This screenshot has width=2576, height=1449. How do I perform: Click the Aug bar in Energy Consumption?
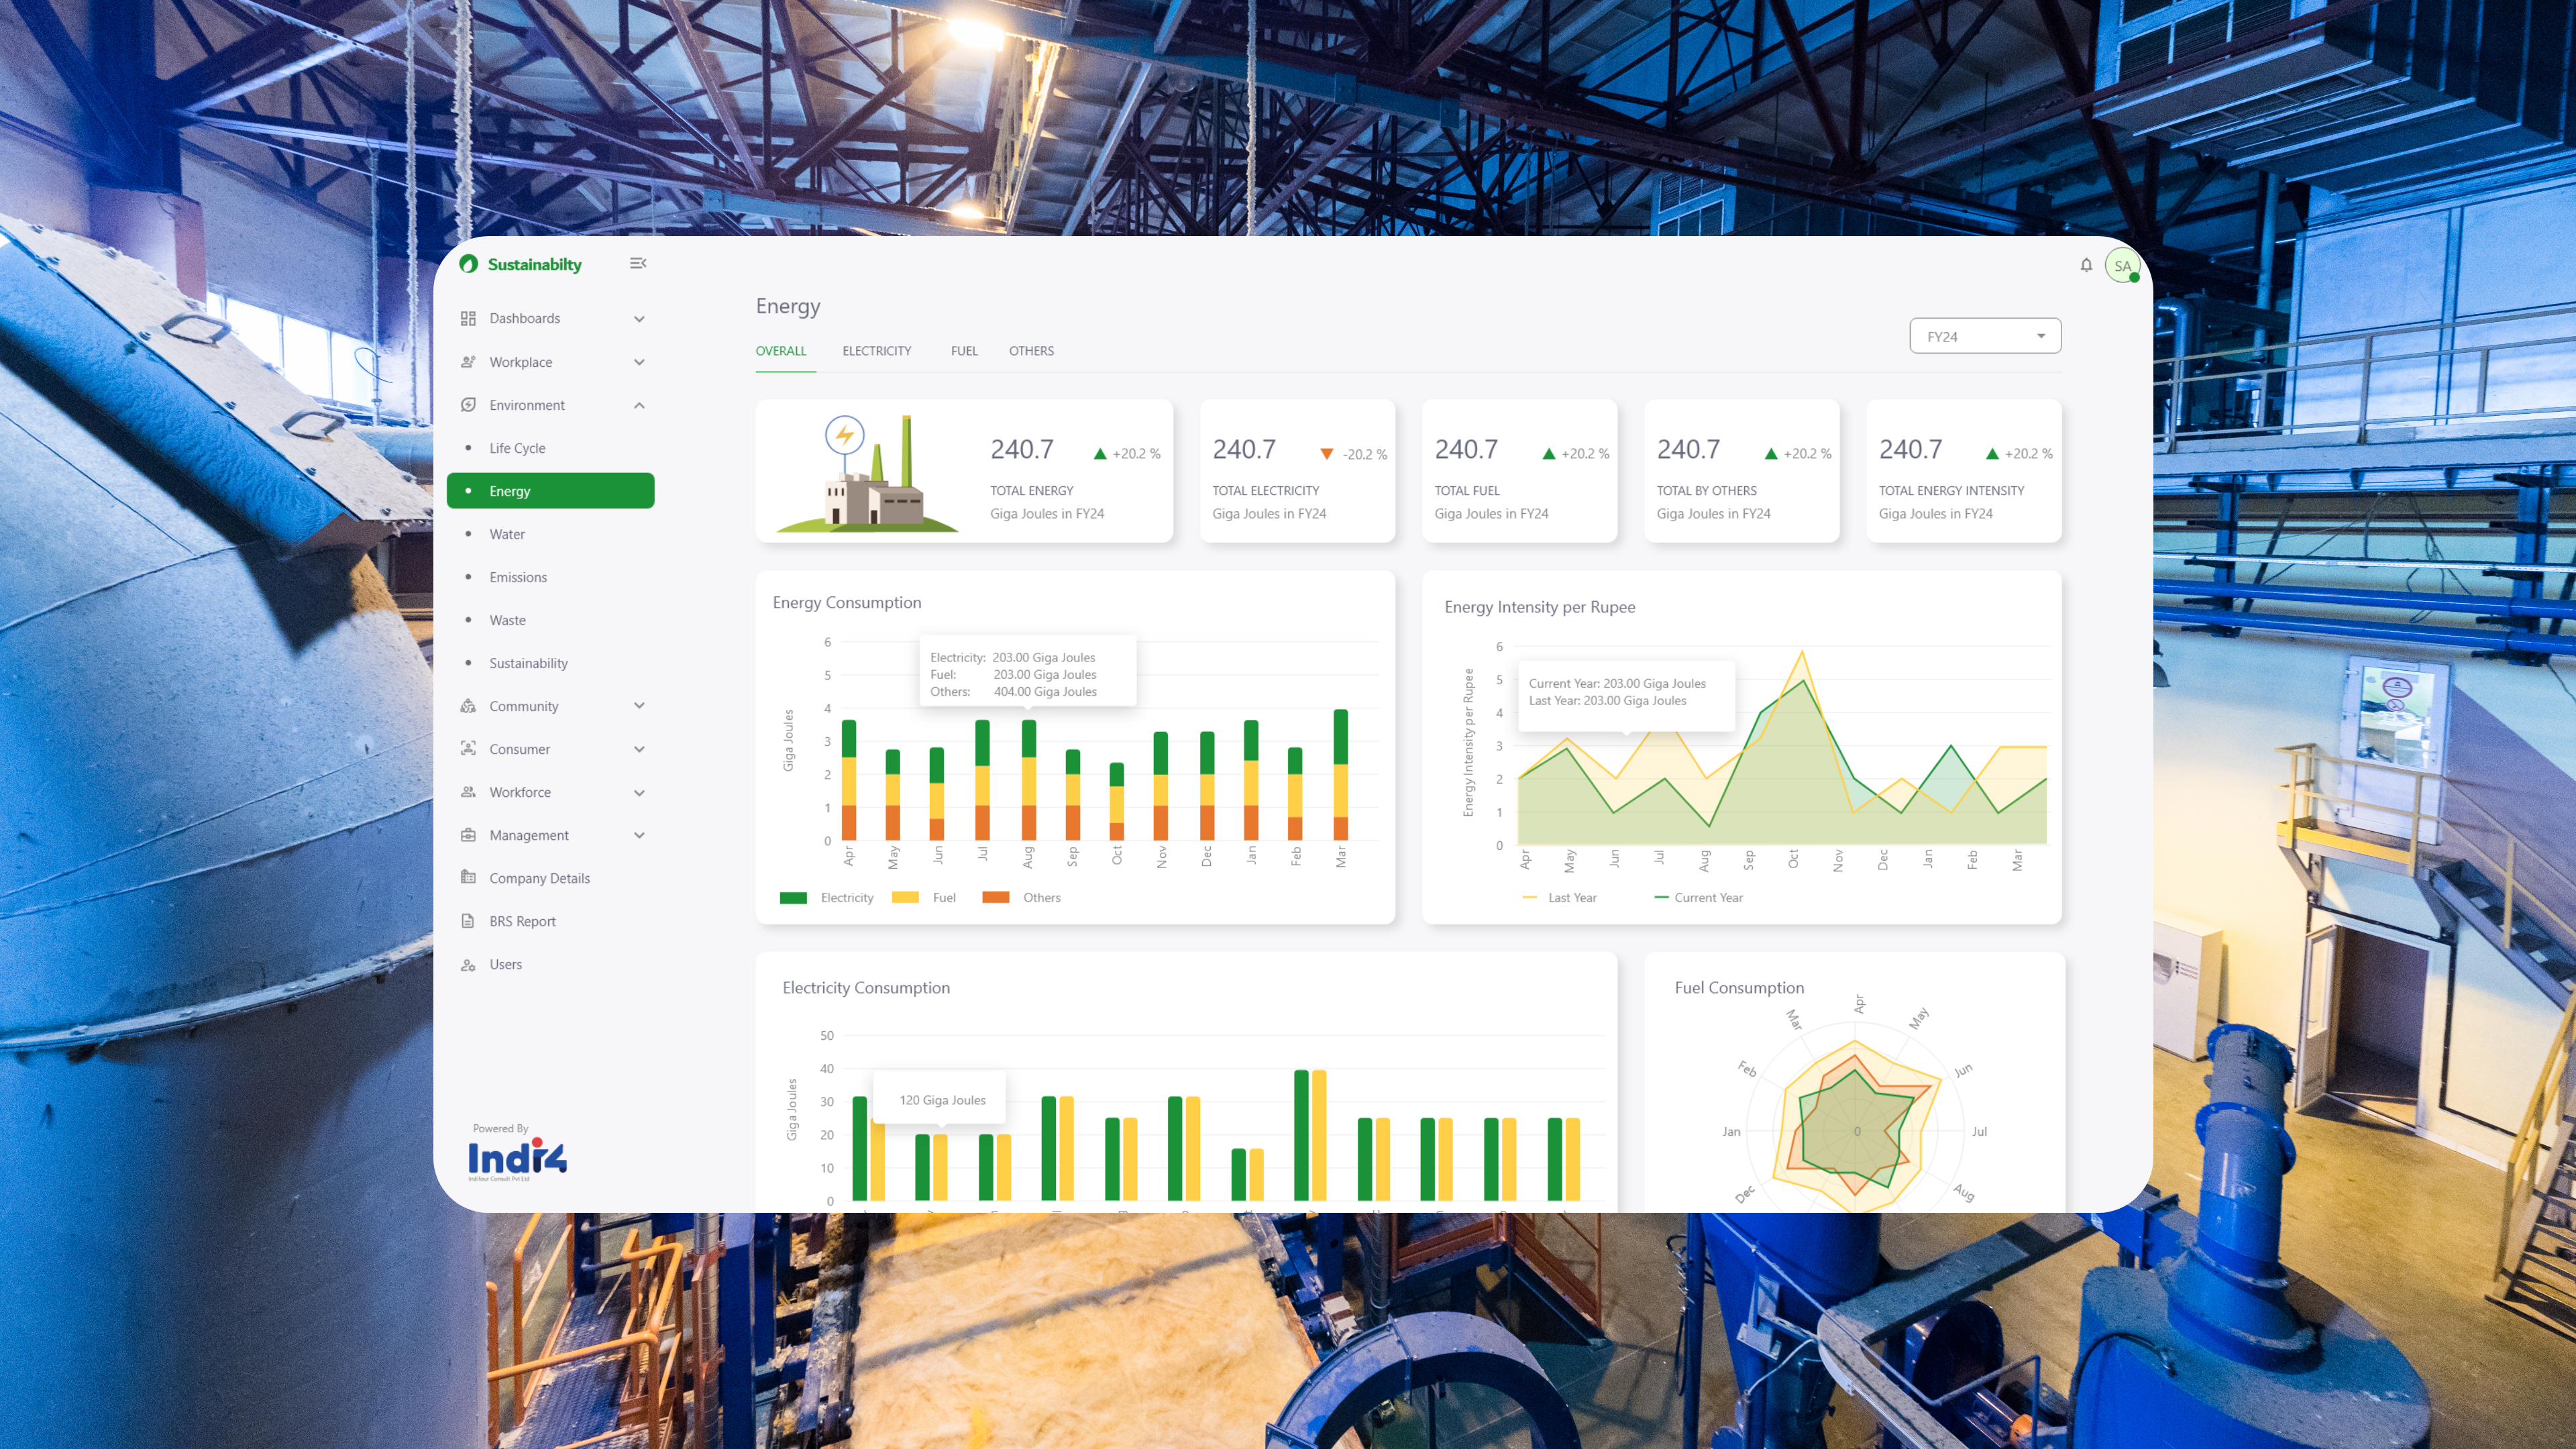click(1028, 780)
